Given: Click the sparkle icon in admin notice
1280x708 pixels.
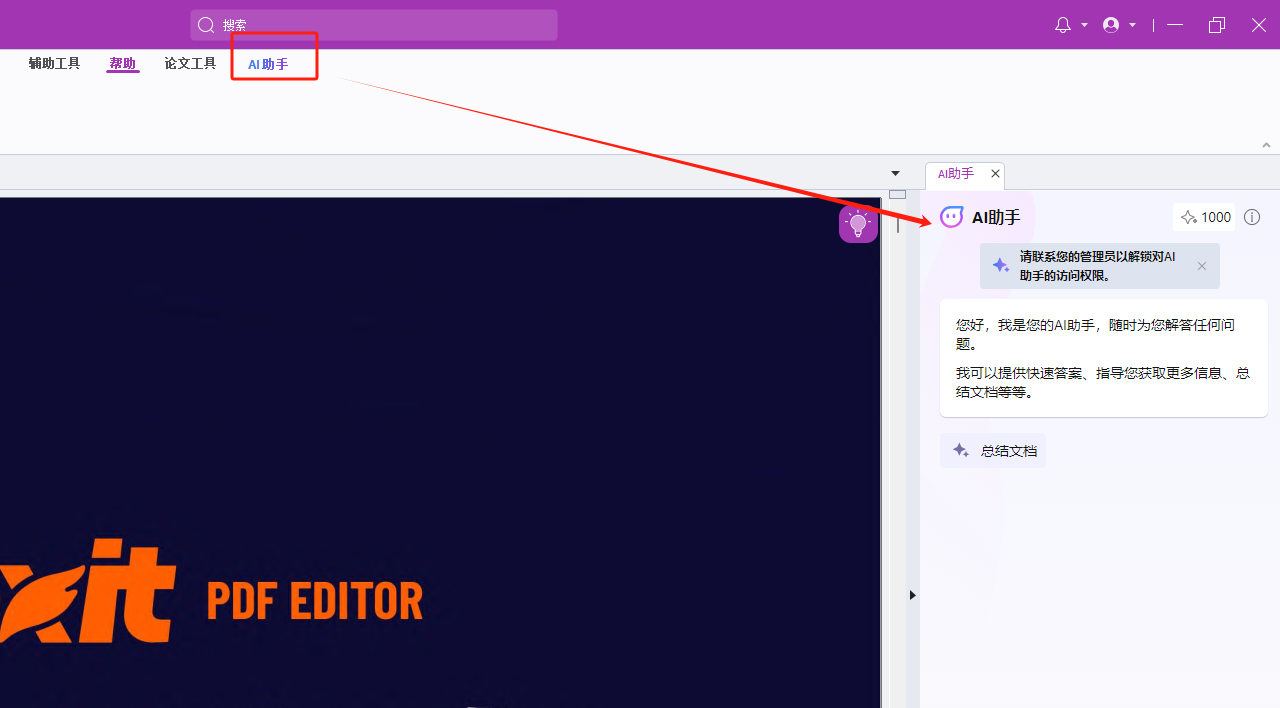Looking at the screenshot, I should [x=1000, y=266].
